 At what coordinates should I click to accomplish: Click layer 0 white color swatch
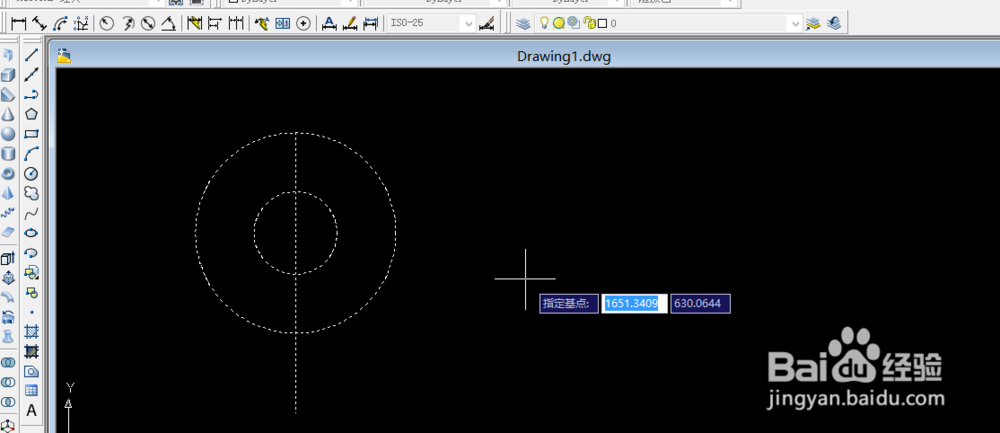tap(602, 24)
